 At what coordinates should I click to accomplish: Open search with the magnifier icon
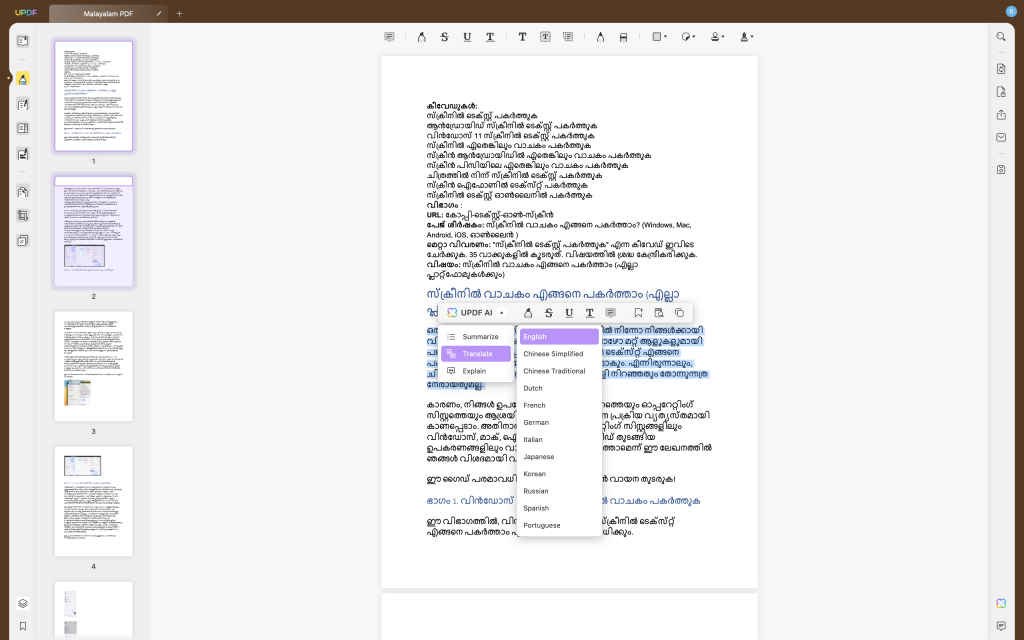point(1000,36)
